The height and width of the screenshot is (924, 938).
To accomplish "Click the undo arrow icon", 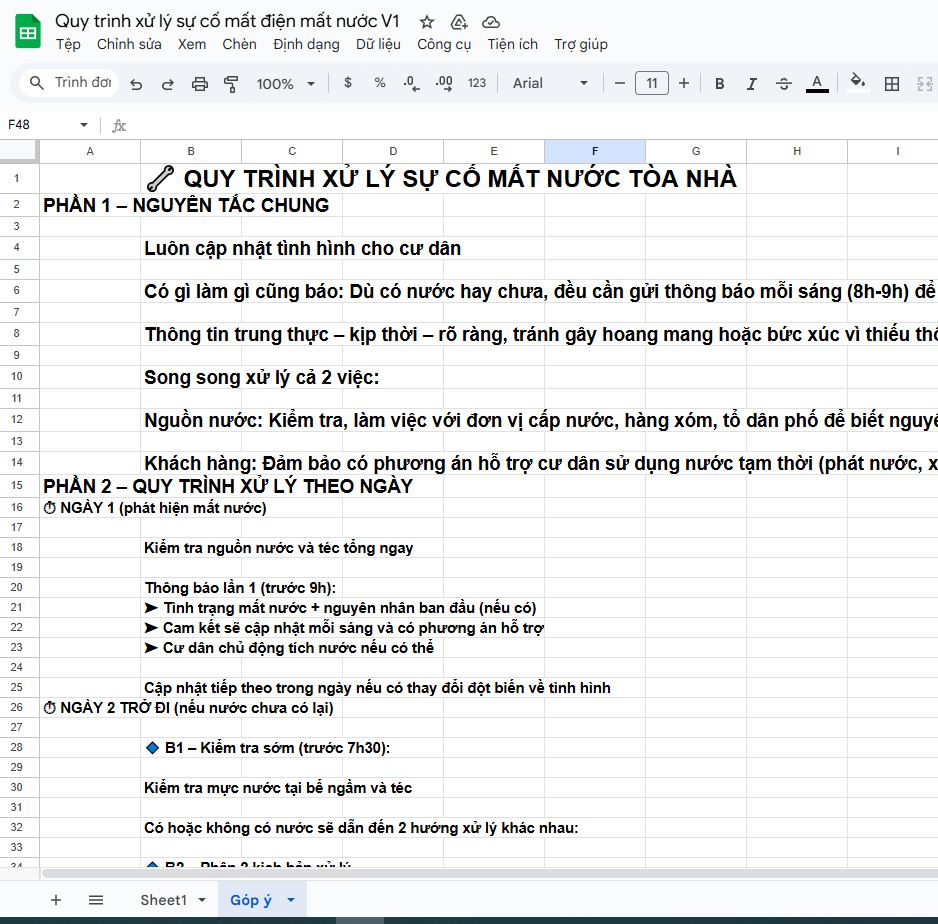I will point(136,84).
